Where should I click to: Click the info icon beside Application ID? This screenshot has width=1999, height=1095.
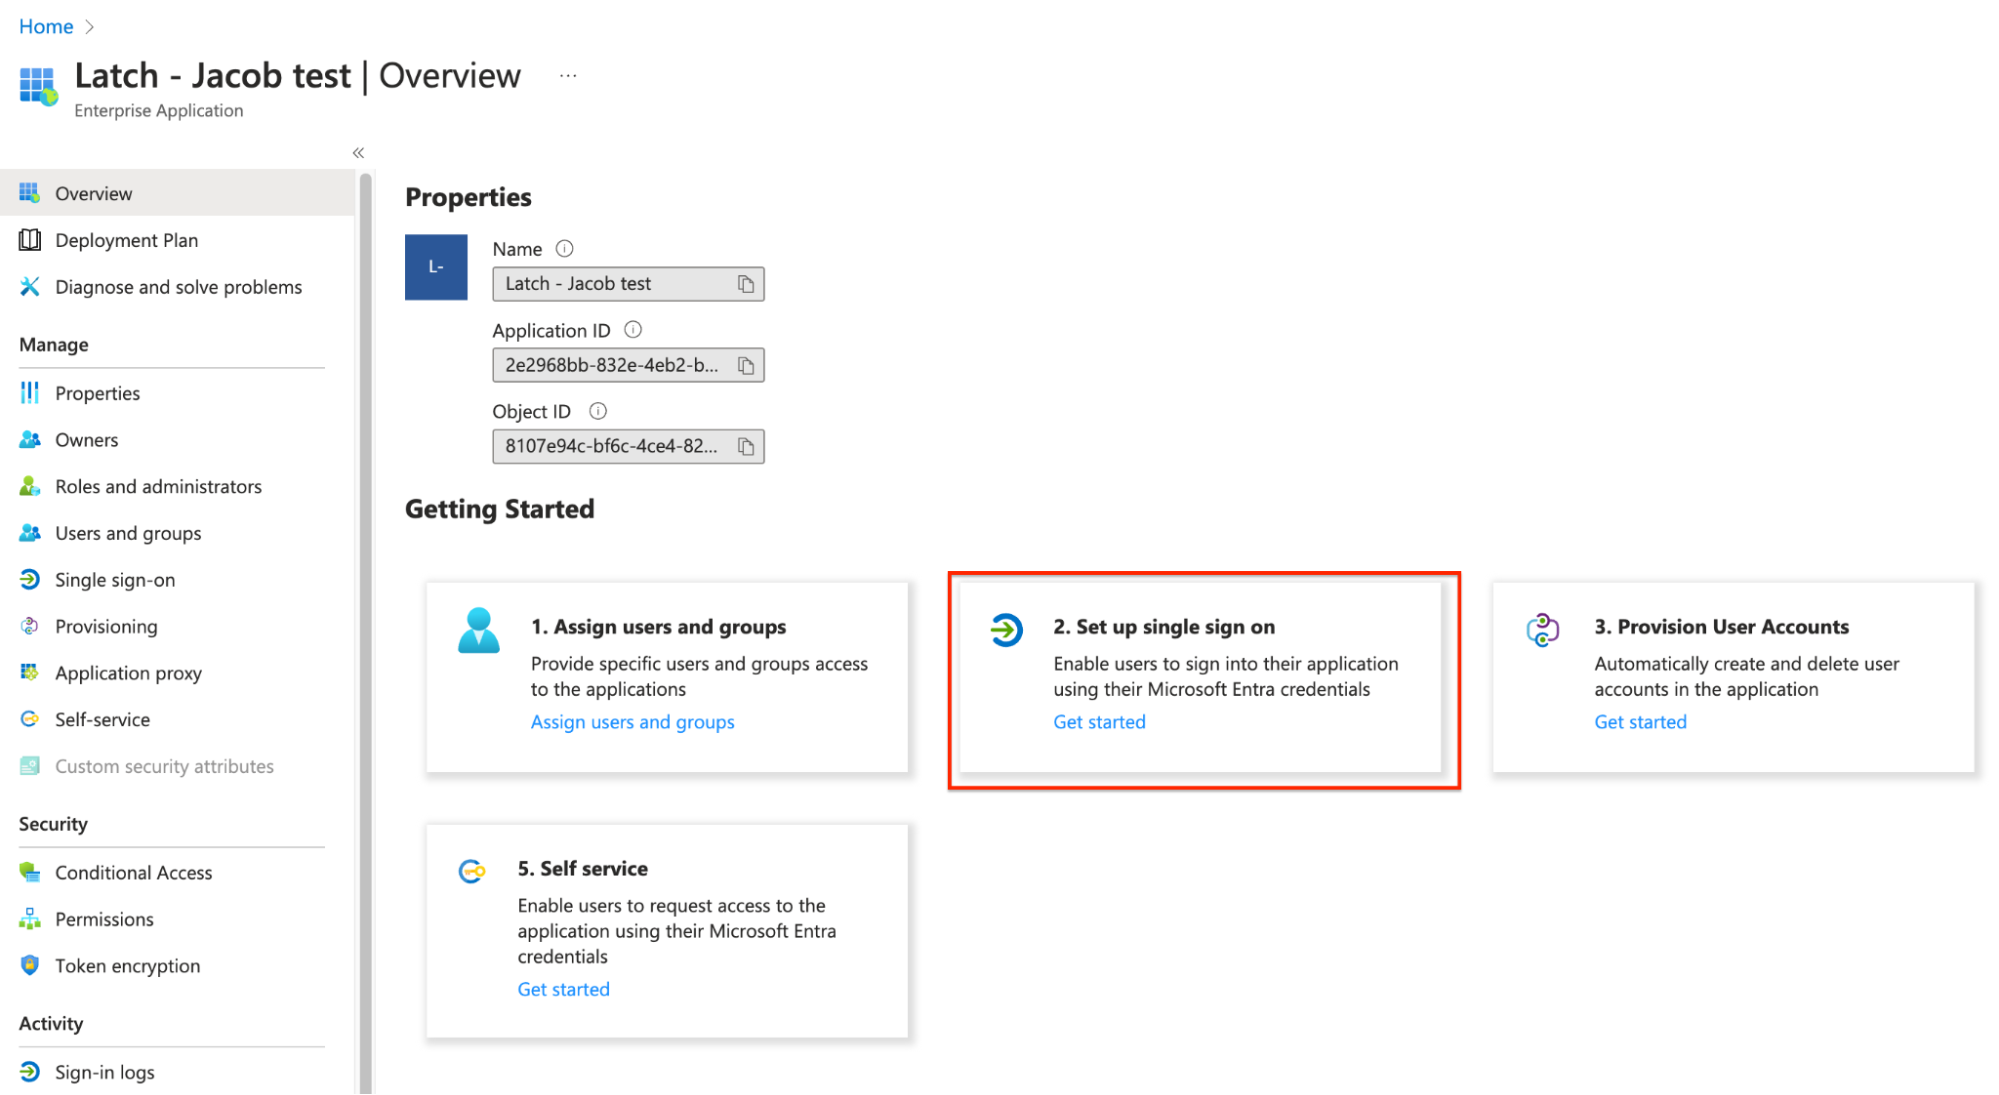tap(633, 330)
